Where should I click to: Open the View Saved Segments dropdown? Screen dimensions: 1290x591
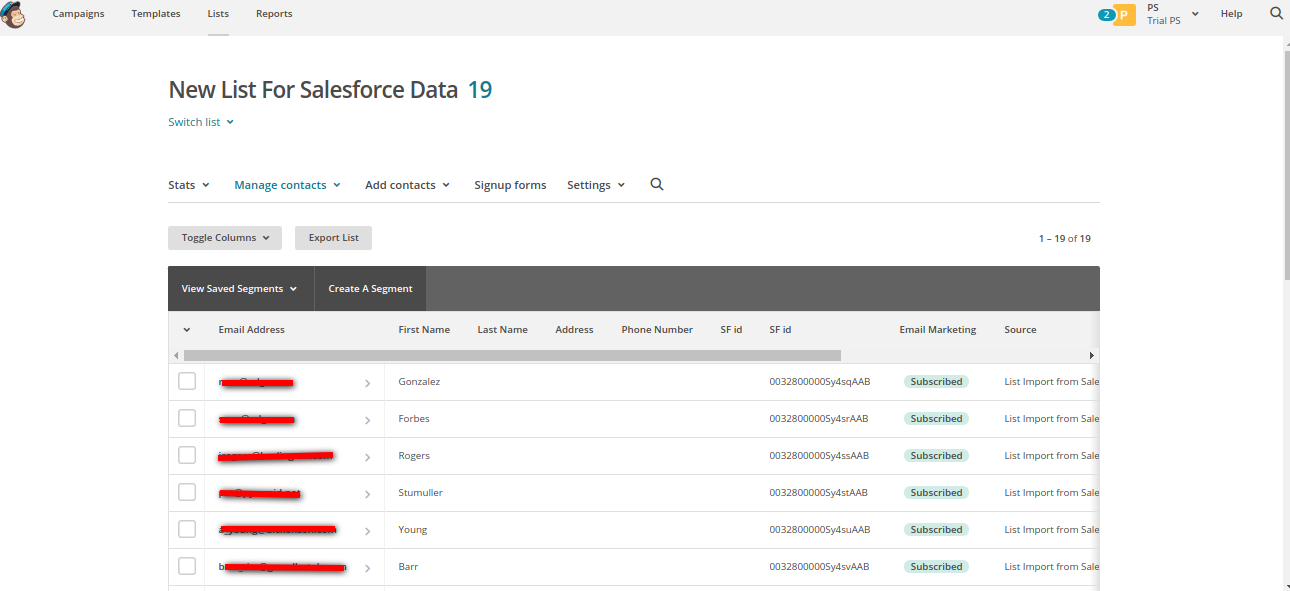tap(240, 289)
